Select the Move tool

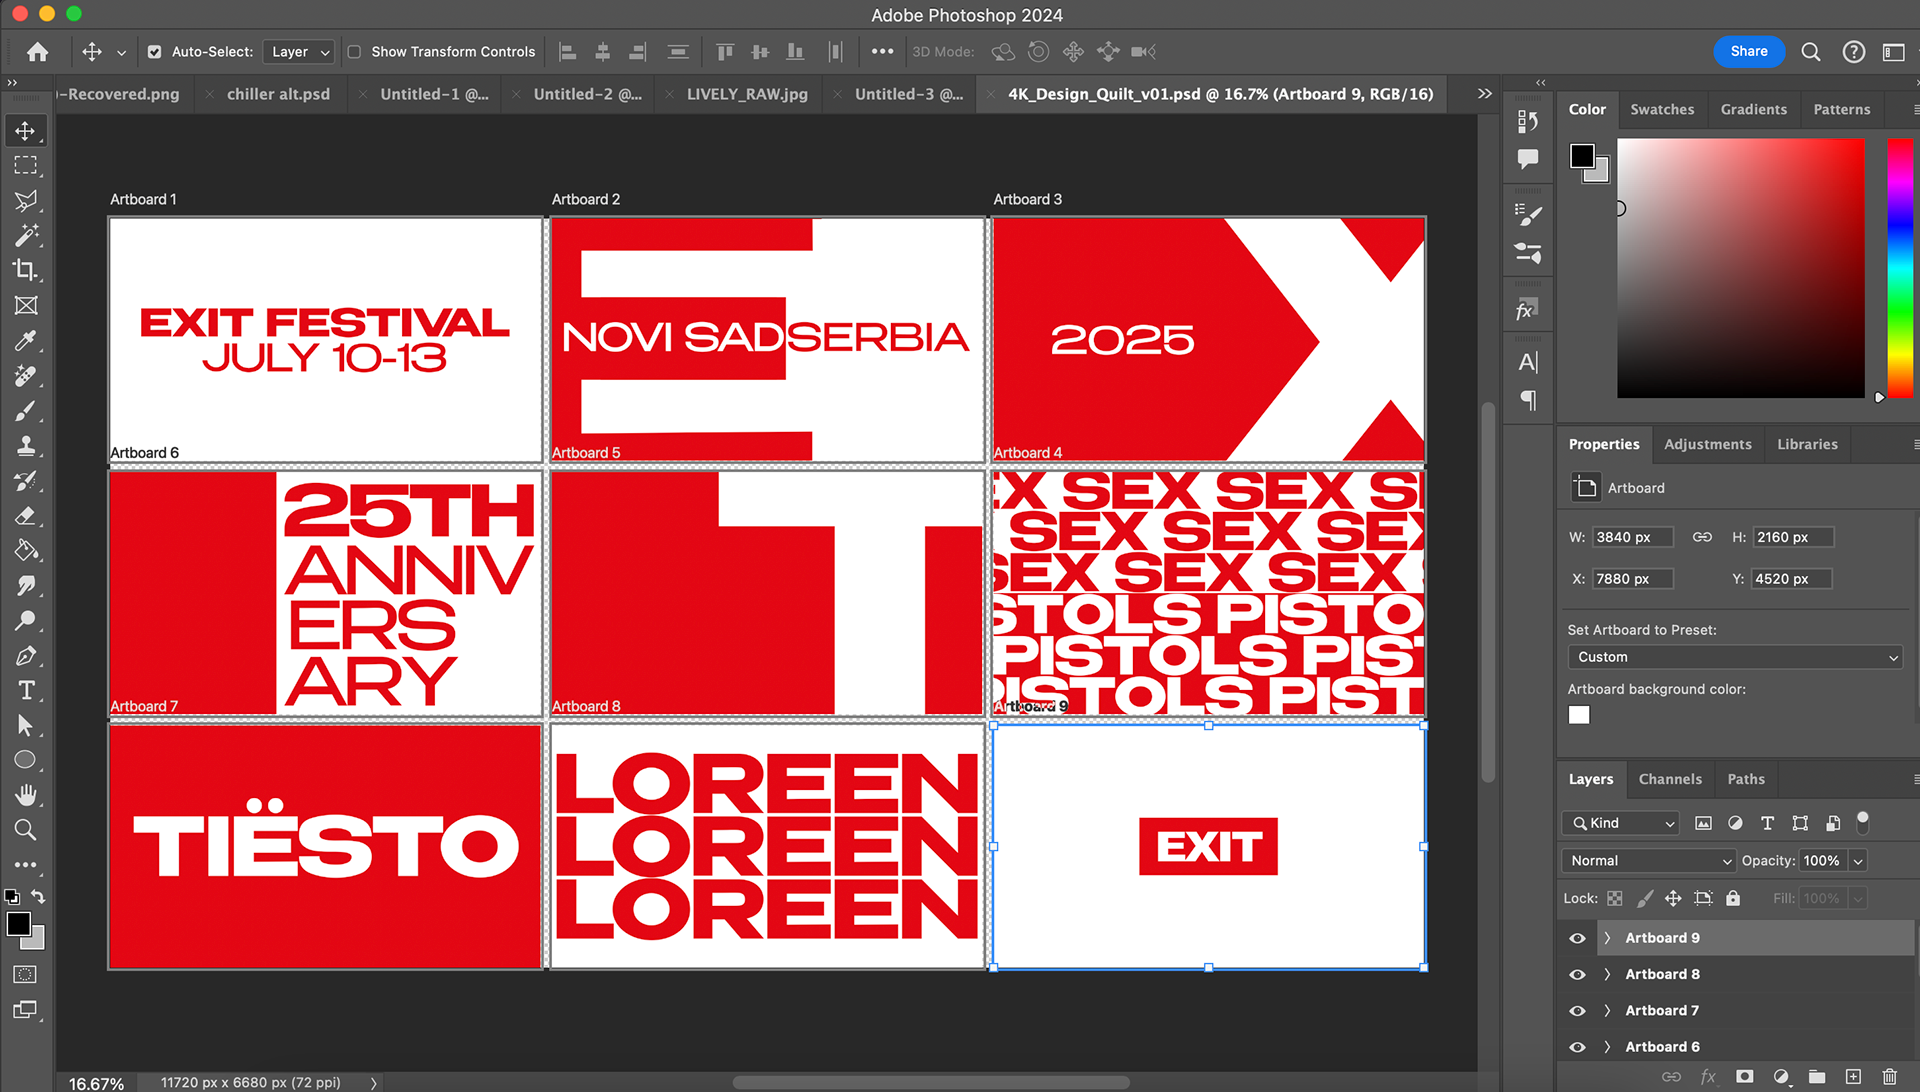[x=26, y=130]
